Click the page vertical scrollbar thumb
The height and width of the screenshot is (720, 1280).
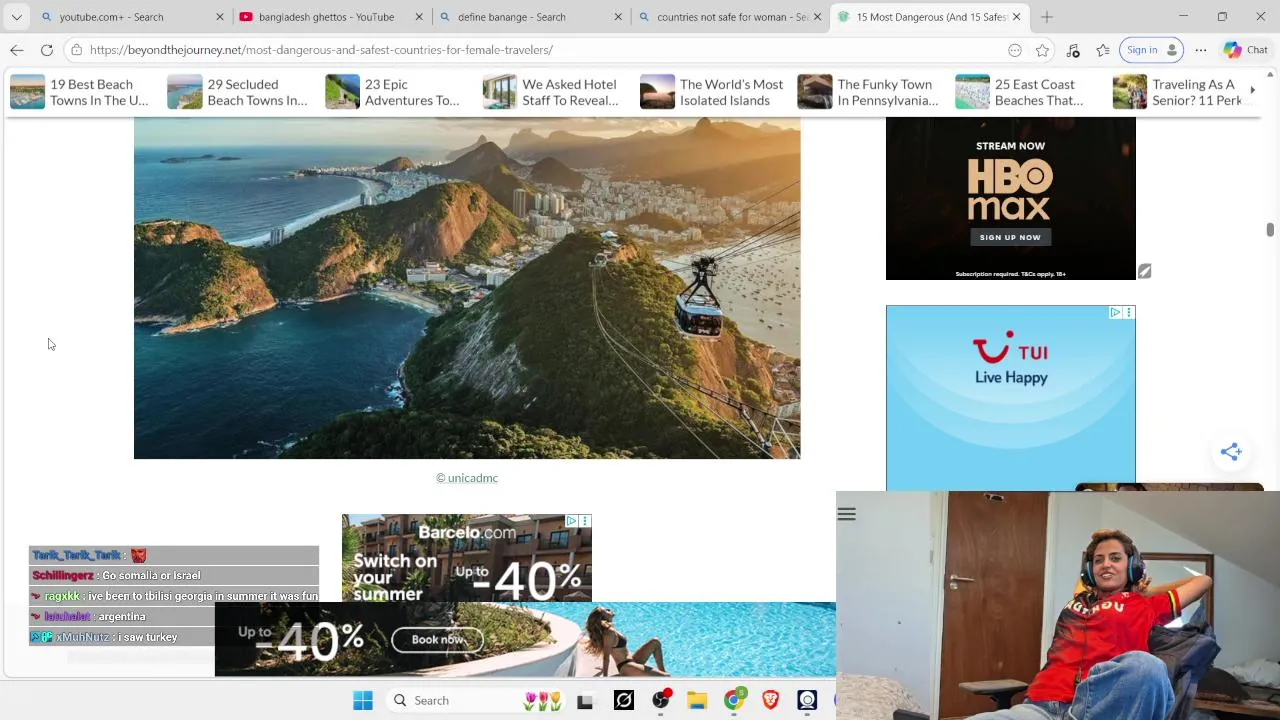1270,230
